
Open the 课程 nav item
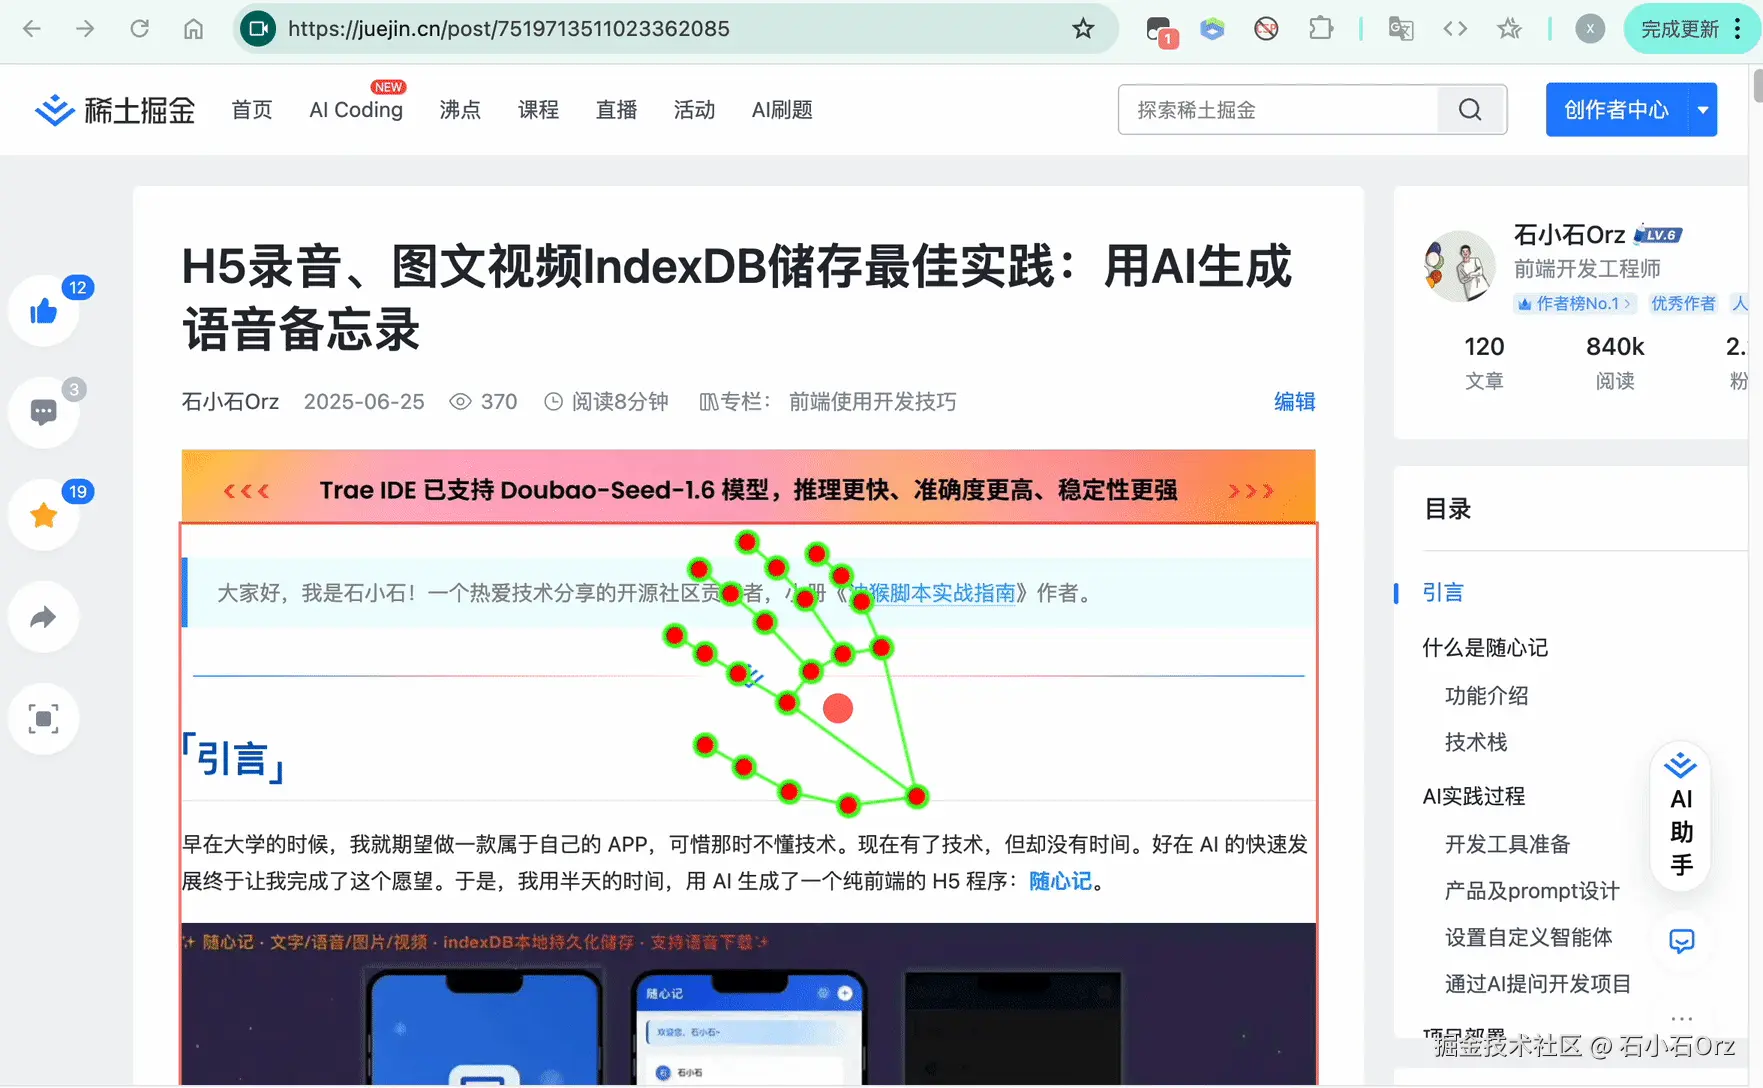(538, 110)
